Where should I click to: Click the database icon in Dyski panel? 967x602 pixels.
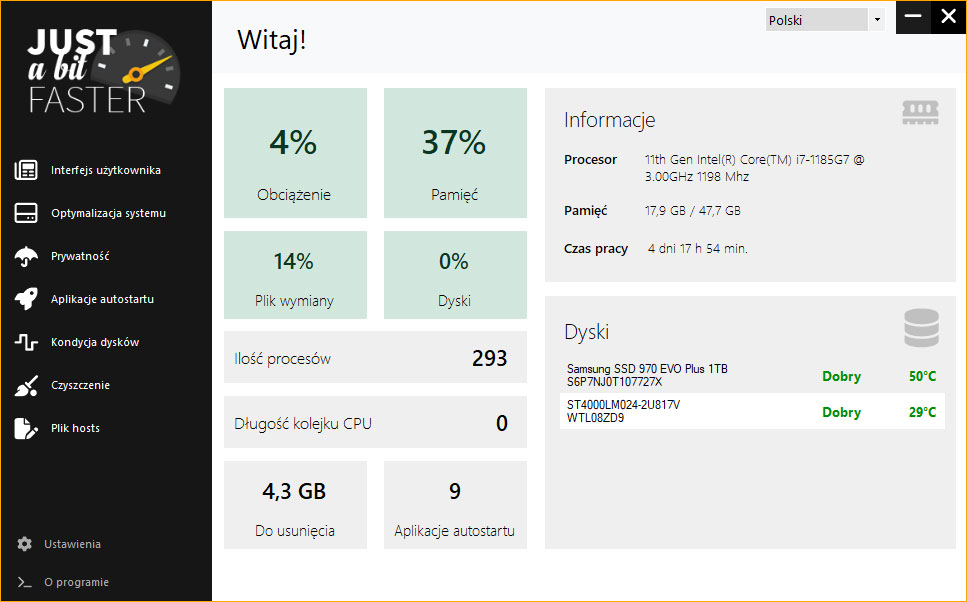[x=921, y=328]
